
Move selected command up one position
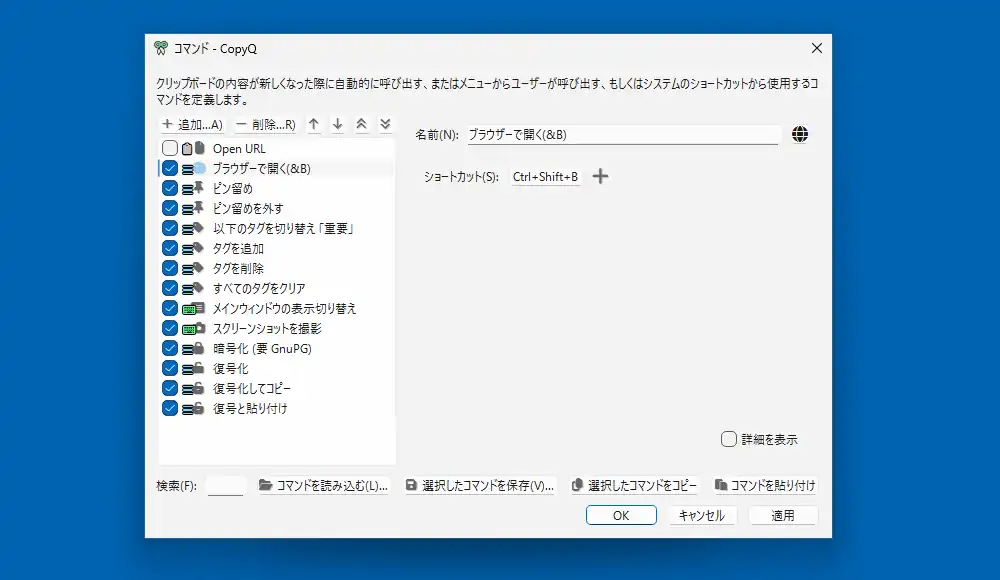coord(314,125)
